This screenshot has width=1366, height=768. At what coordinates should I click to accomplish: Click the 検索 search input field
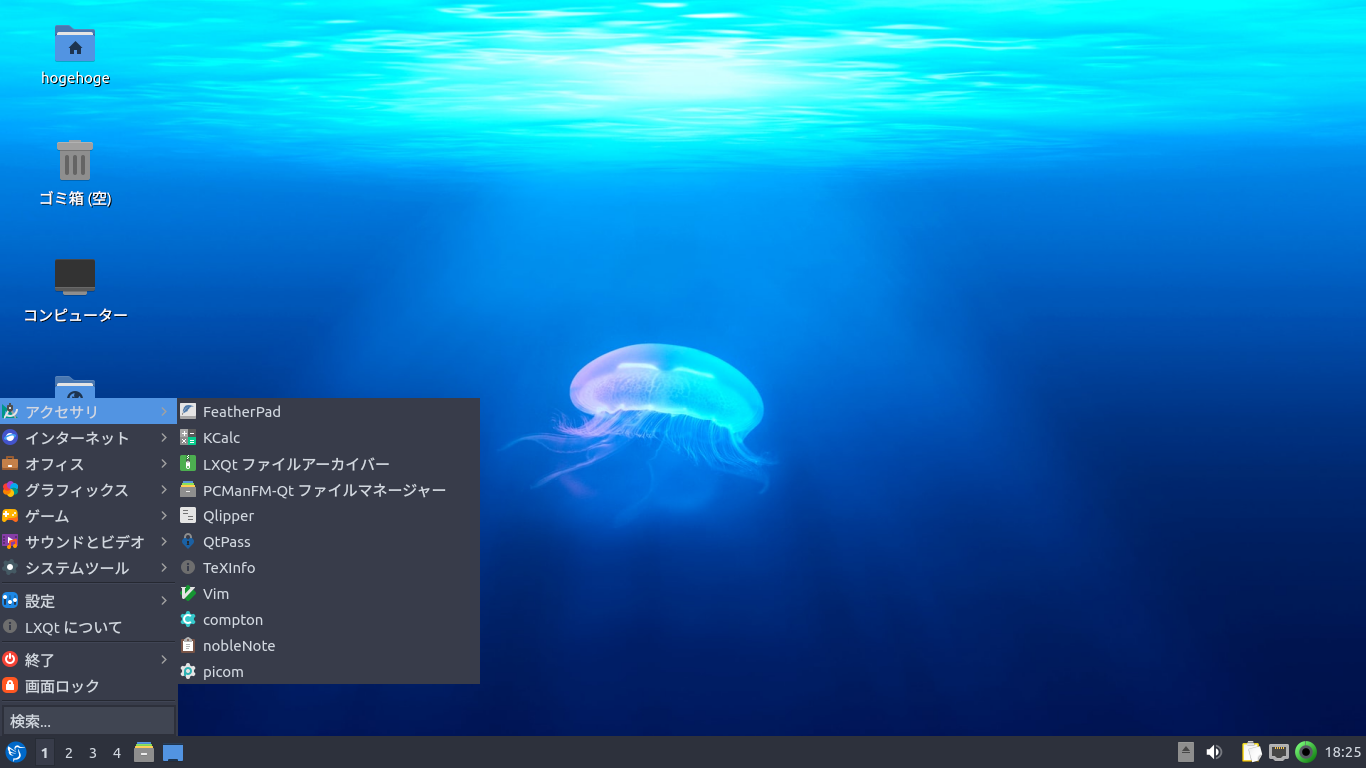(x=88, y=720)
